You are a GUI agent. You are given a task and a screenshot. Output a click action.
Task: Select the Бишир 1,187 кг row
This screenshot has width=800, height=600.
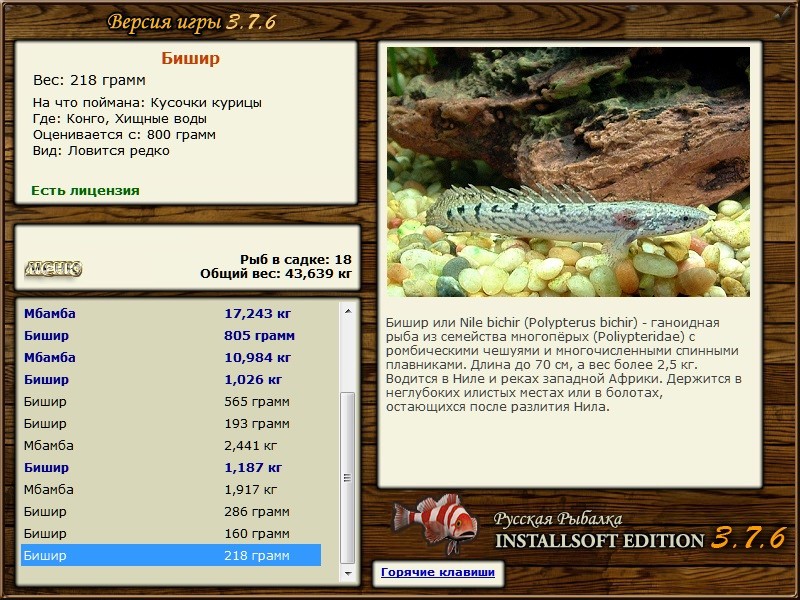(x=171, y=467)
